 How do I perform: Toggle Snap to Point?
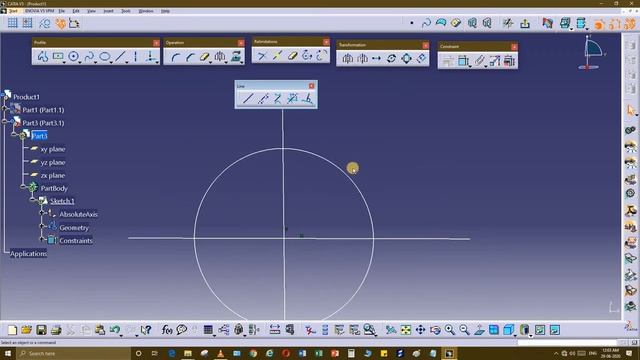(27, 23)
